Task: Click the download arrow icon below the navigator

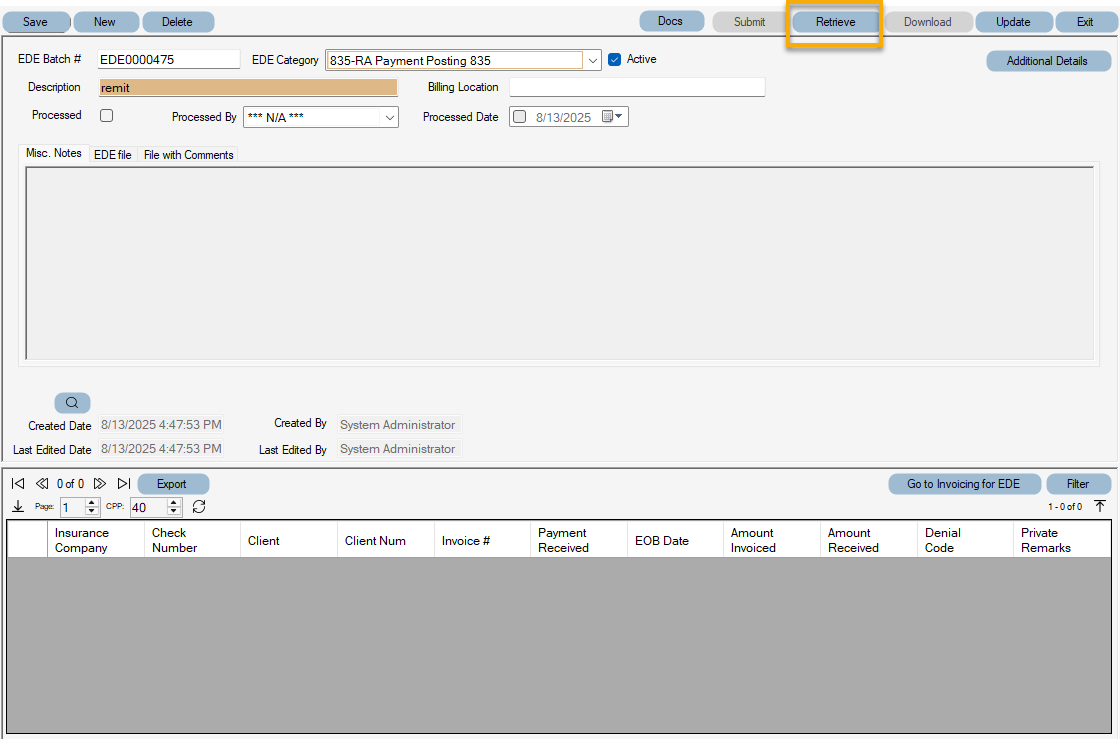Action: pos(17,506)
